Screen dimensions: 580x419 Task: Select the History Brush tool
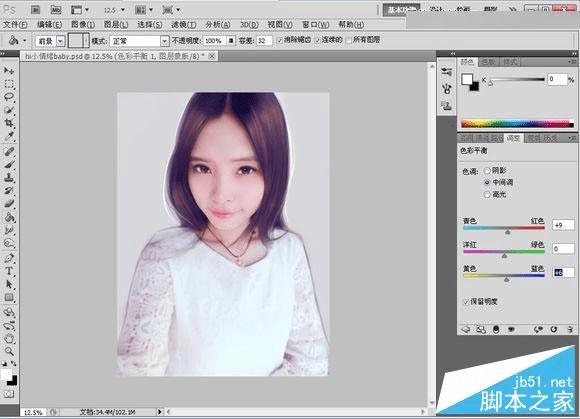click(9, 191)
